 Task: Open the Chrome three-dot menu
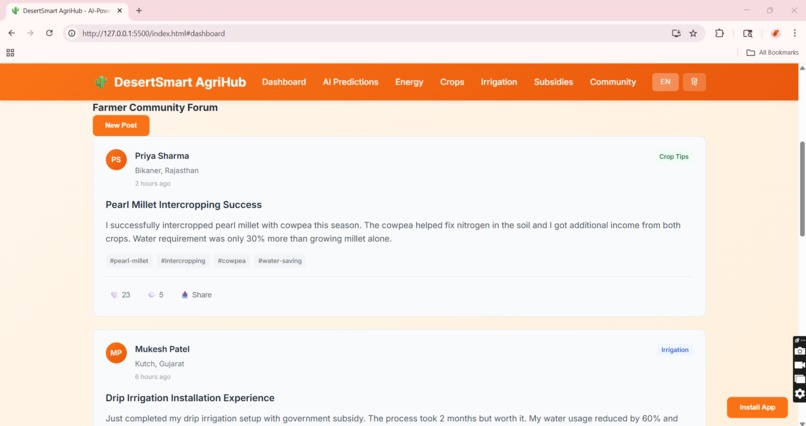click(795, 33)
